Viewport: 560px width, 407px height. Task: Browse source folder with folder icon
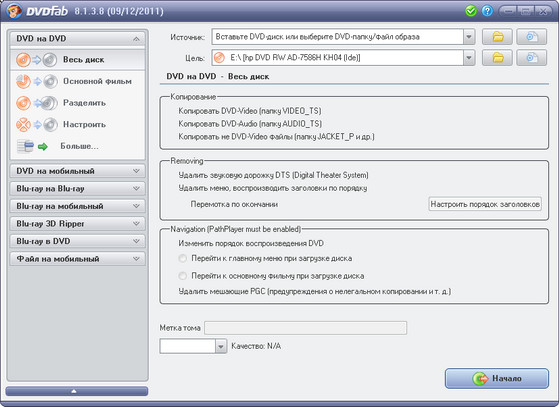tap(497, 37)
